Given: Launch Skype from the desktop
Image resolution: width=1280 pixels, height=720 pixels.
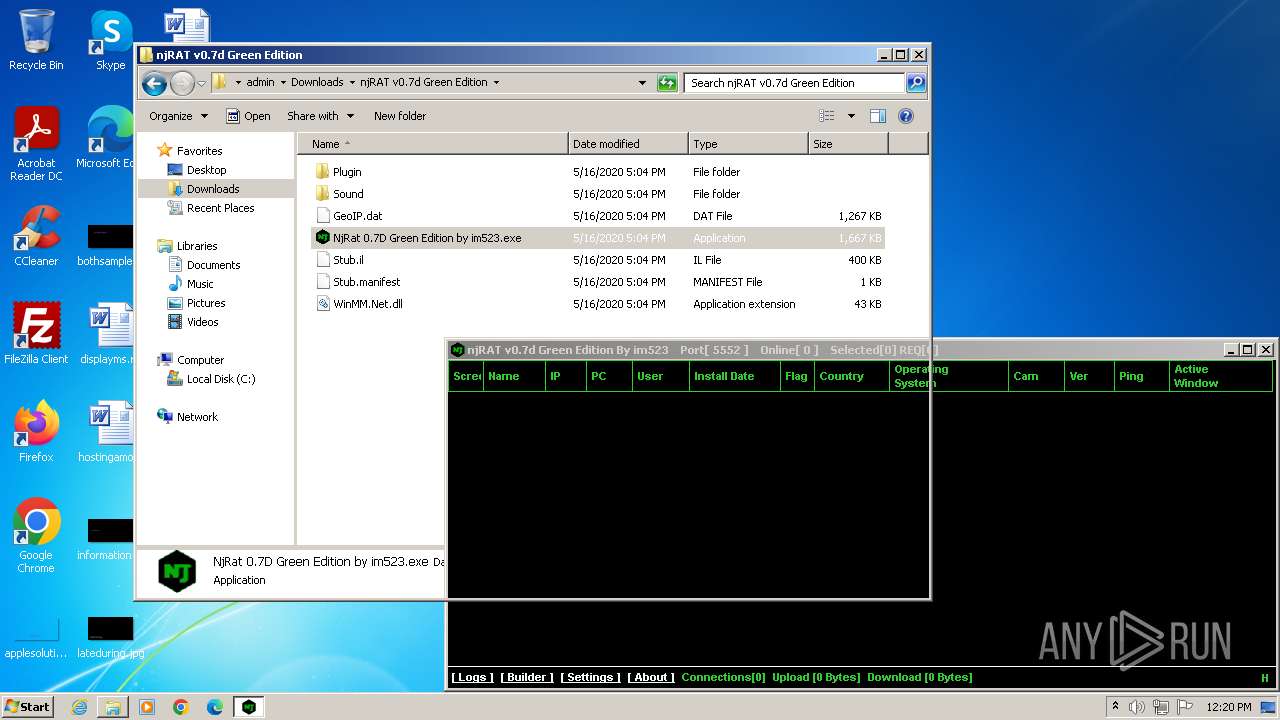Looking at the screenshot, I should 110,40.
